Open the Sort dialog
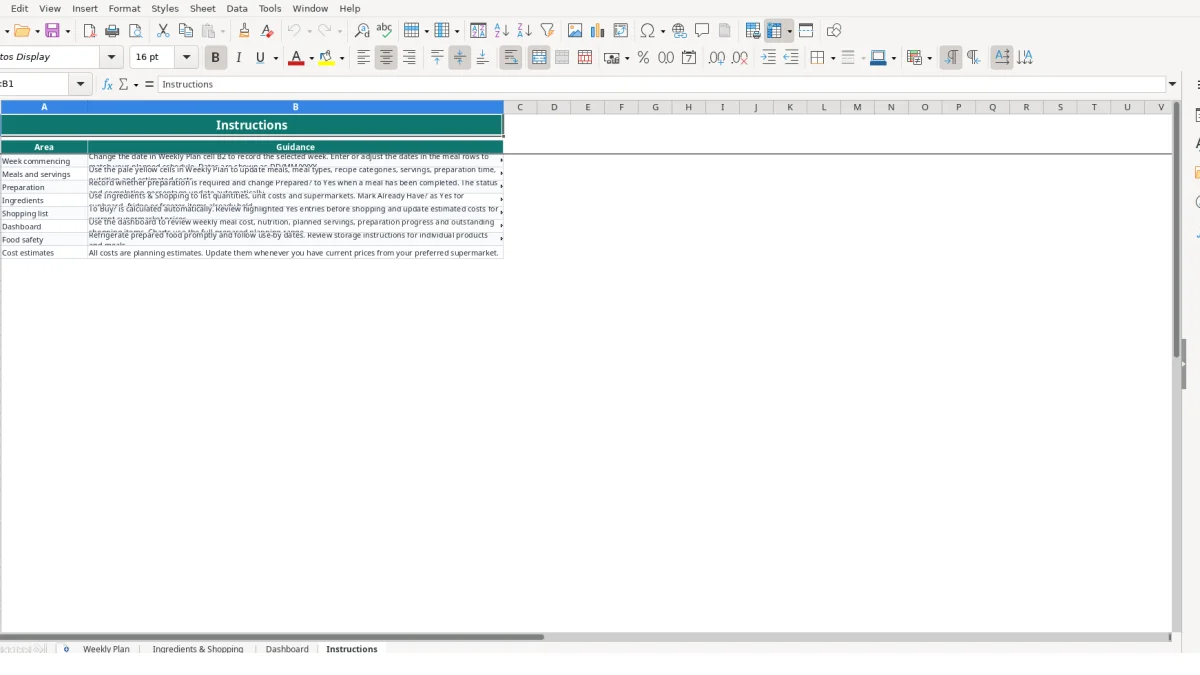Screen dimensions: 1200x675 point(478,31)
